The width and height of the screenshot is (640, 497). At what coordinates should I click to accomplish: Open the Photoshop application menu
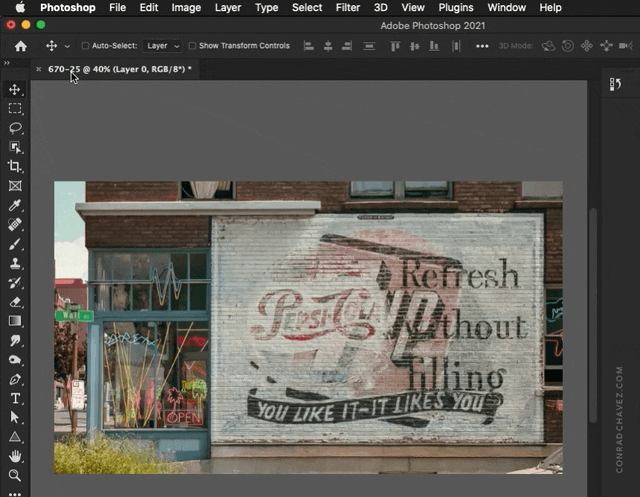click(67, 7)
